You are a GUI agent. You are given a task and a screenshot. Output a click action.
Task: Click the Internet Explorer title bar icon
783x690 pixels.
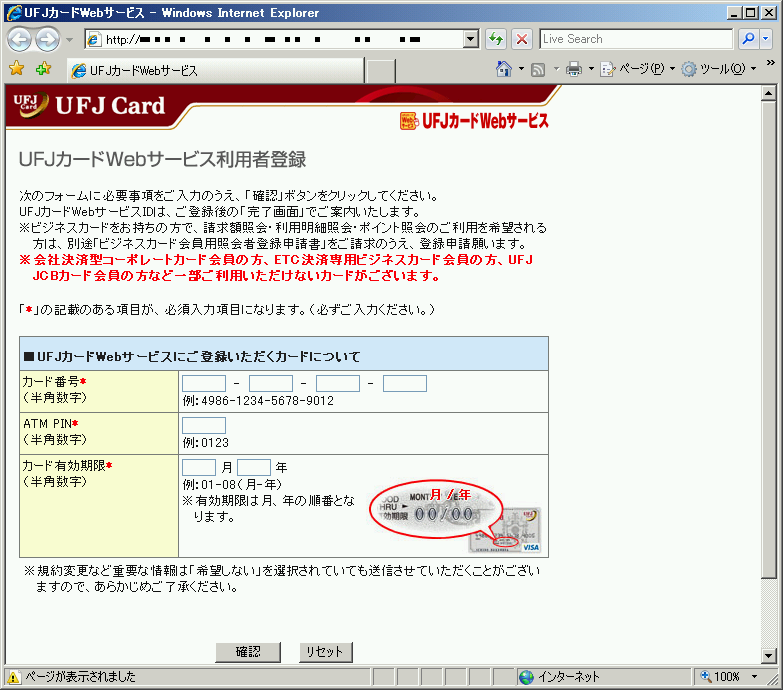(x=13, y=12)
